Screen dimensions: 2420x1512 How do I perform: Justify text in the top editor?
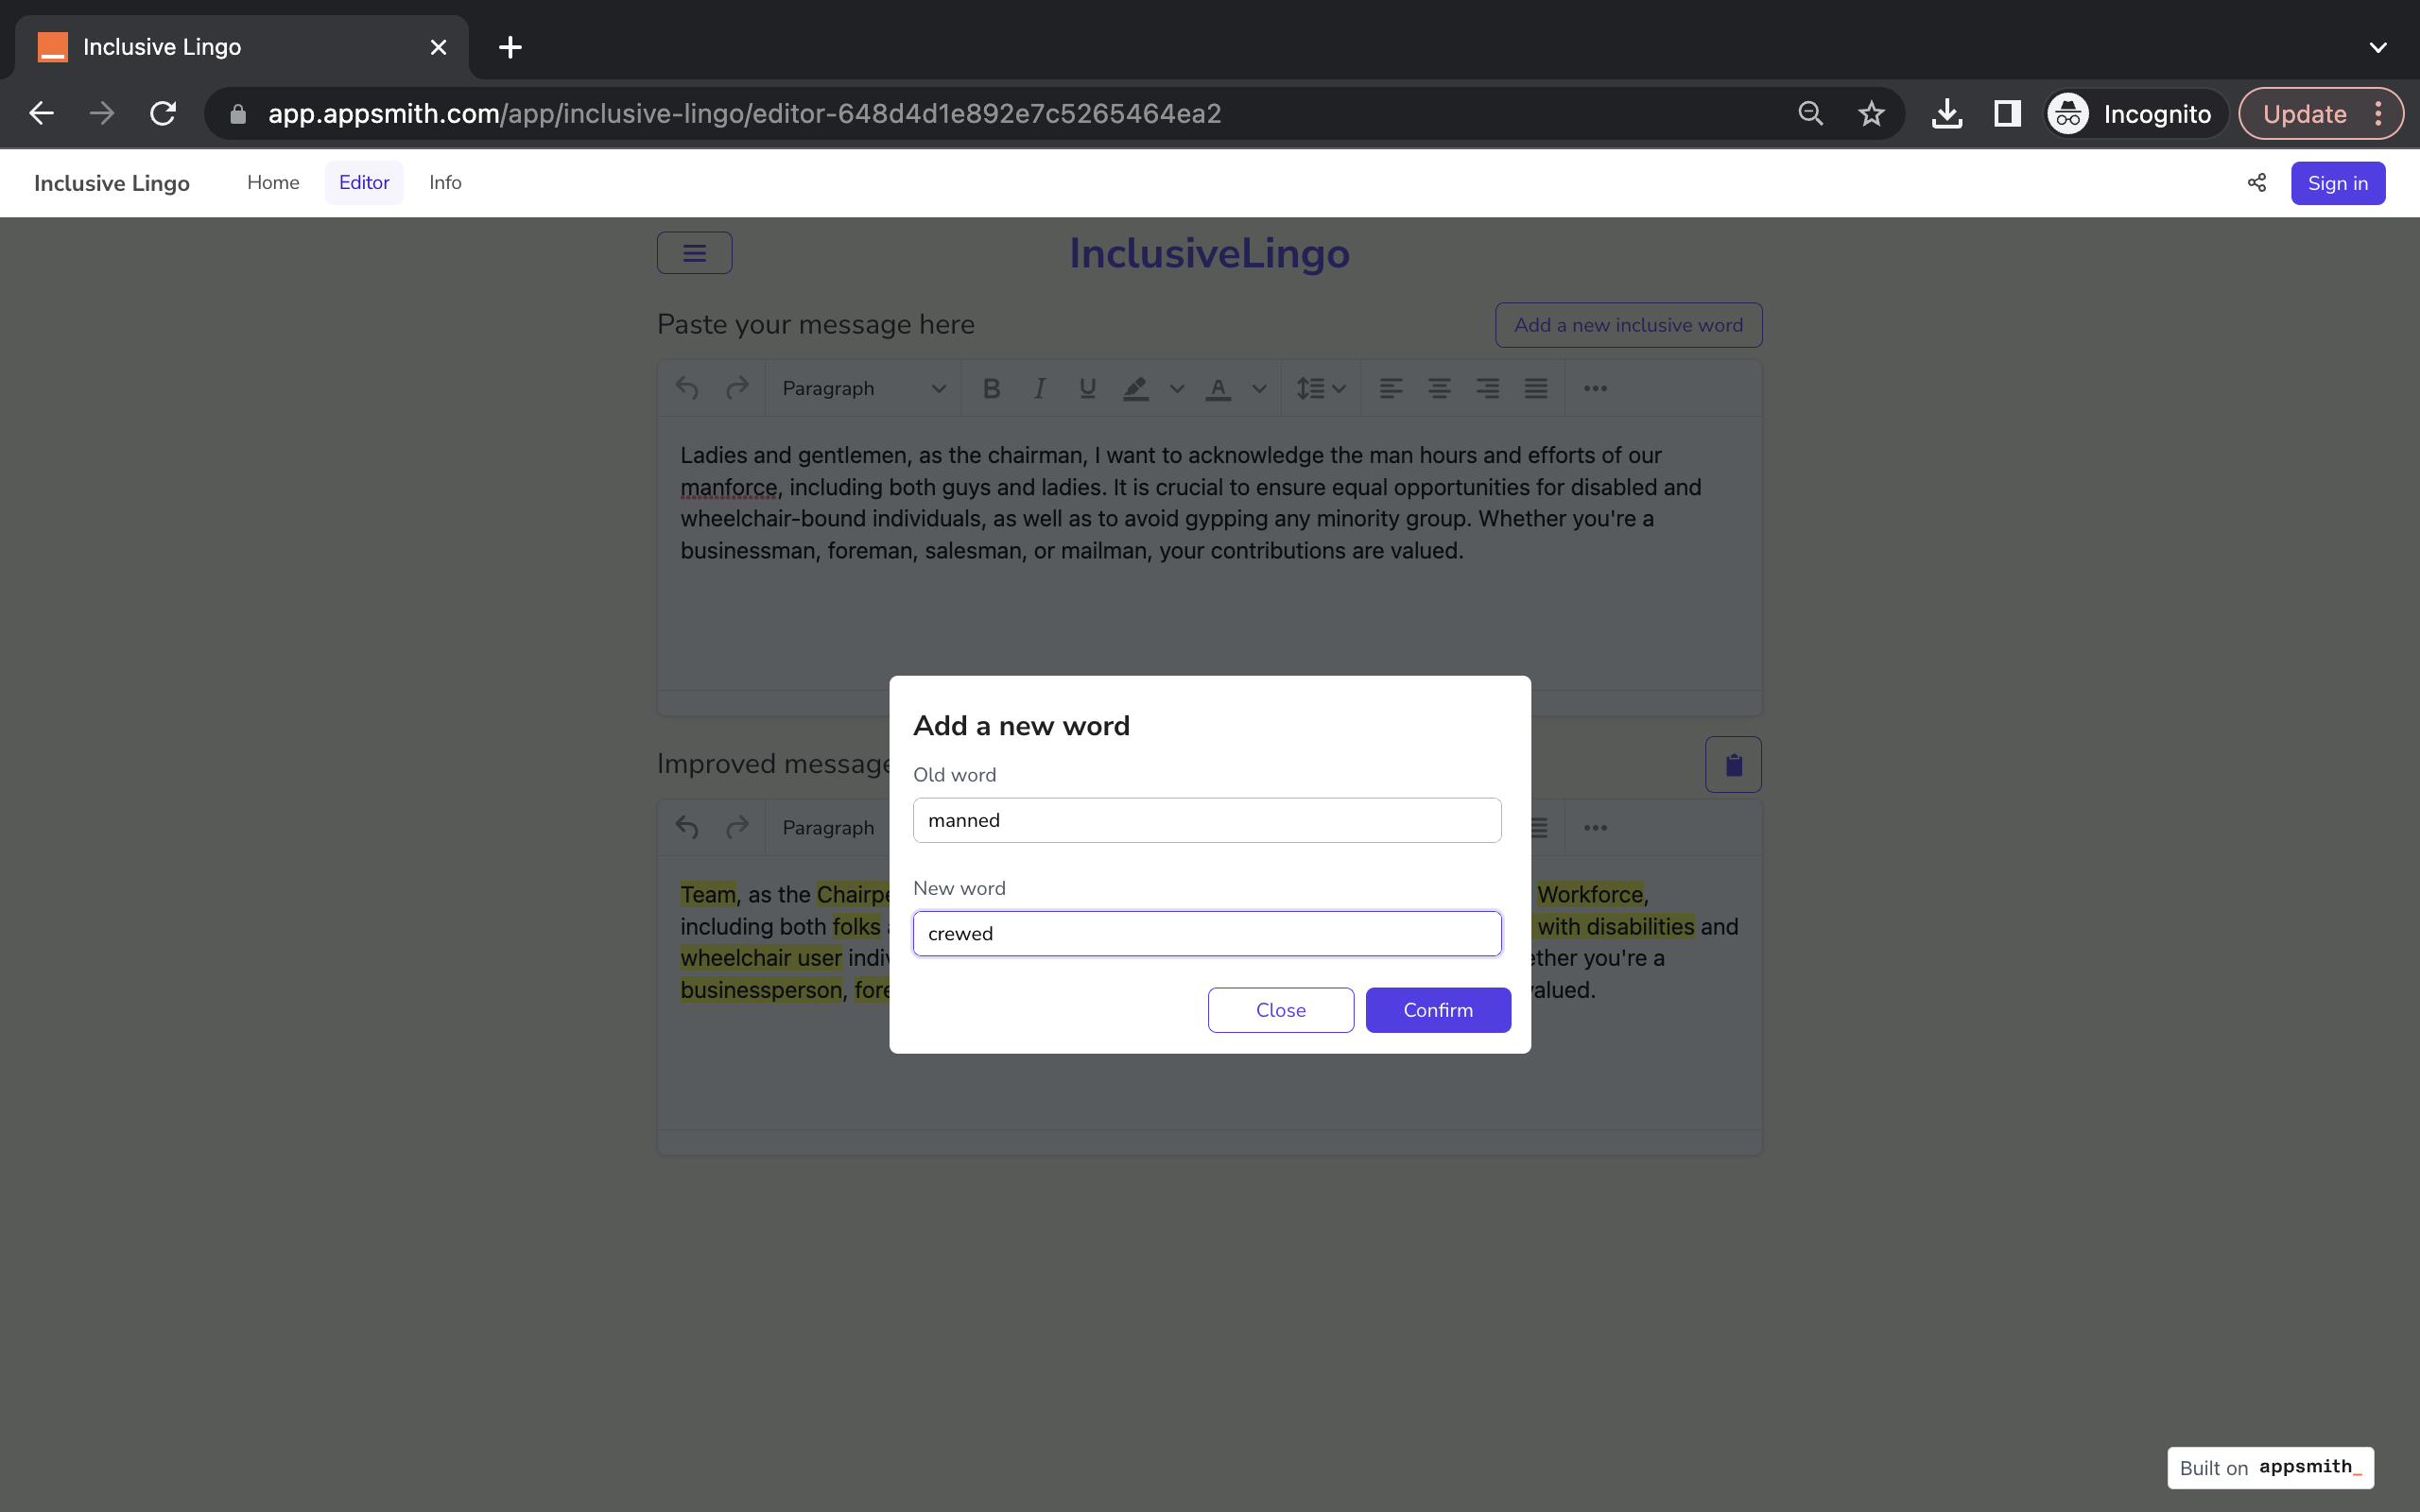(1536, 389)
